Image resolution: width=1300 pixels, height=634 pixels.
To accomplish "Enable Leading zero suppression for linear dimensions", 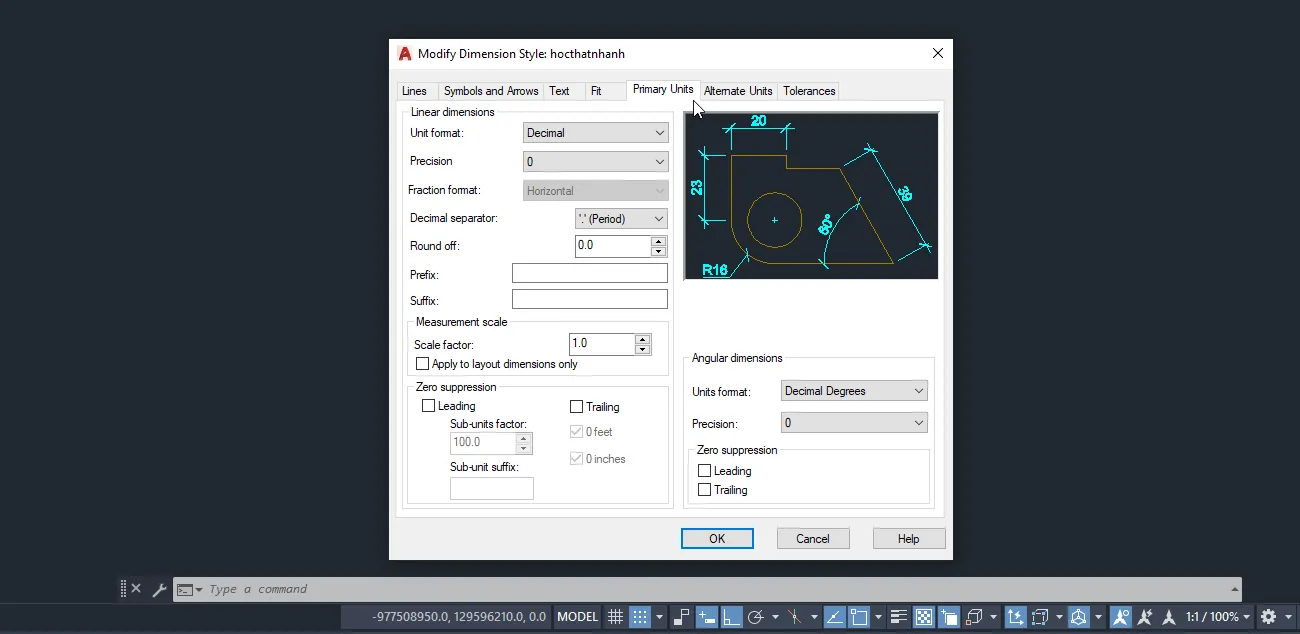I will (429, 406).
